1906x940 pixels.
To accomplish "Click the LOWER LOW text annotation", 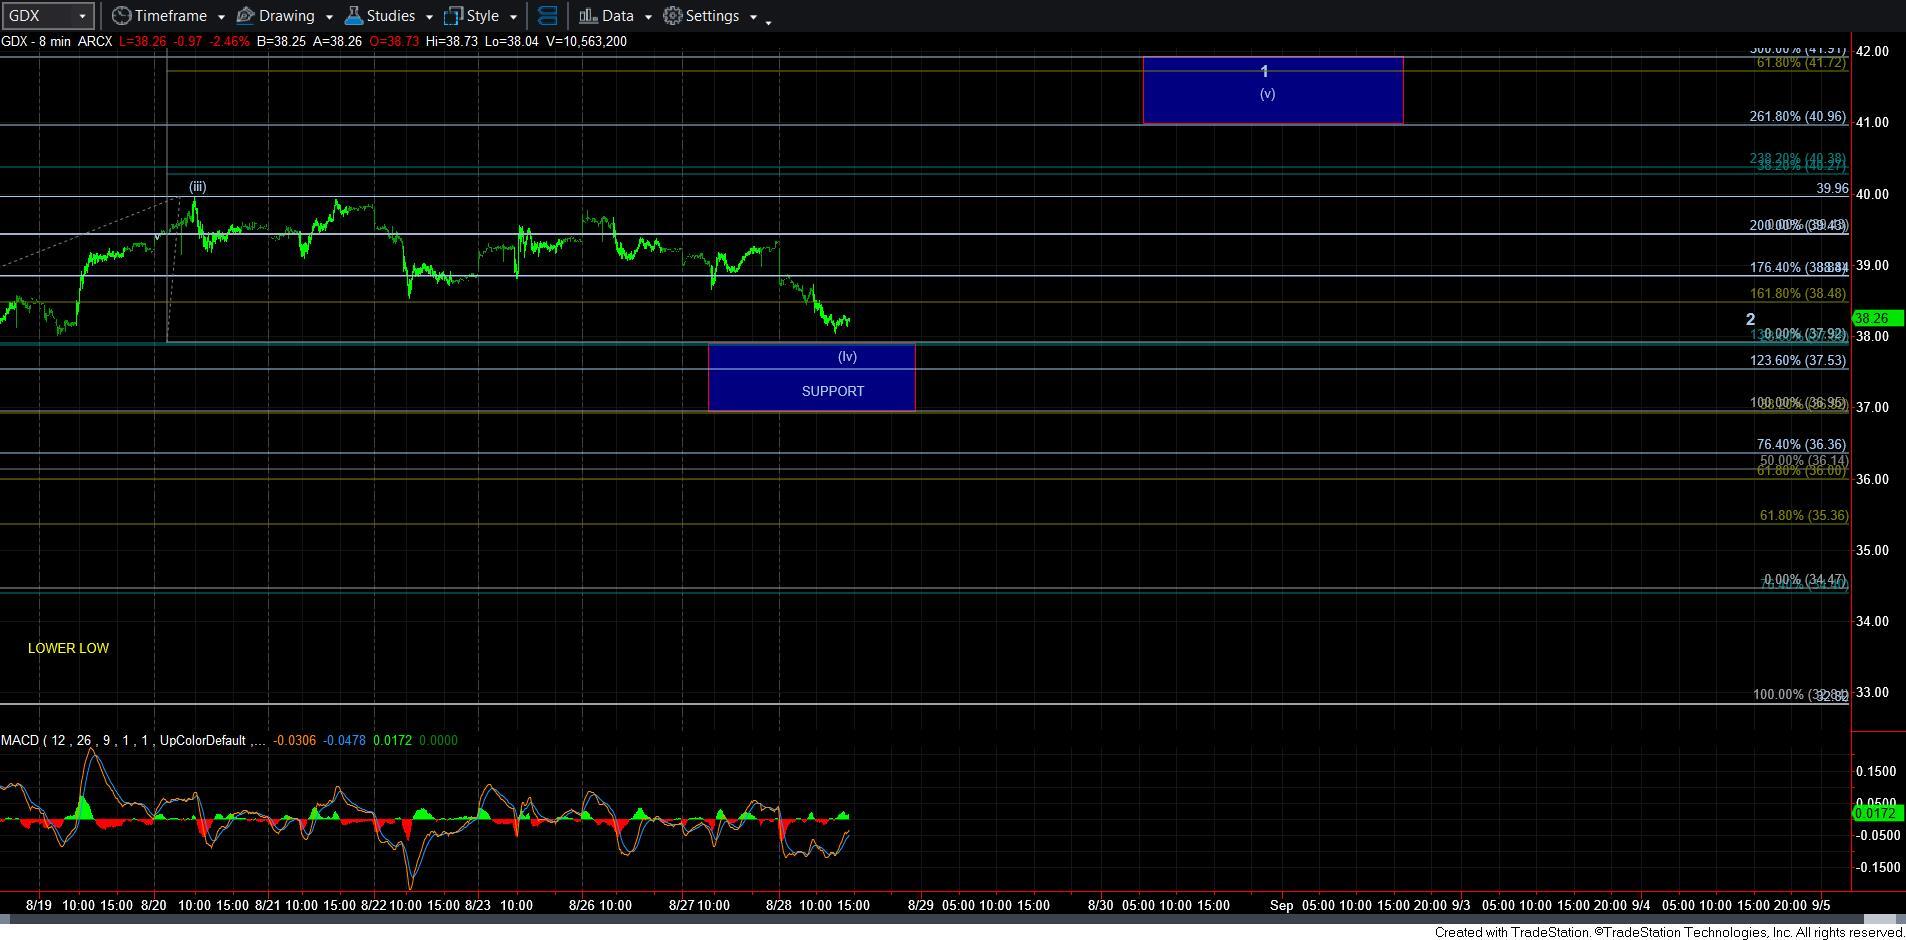I will (x=68, y=648).
